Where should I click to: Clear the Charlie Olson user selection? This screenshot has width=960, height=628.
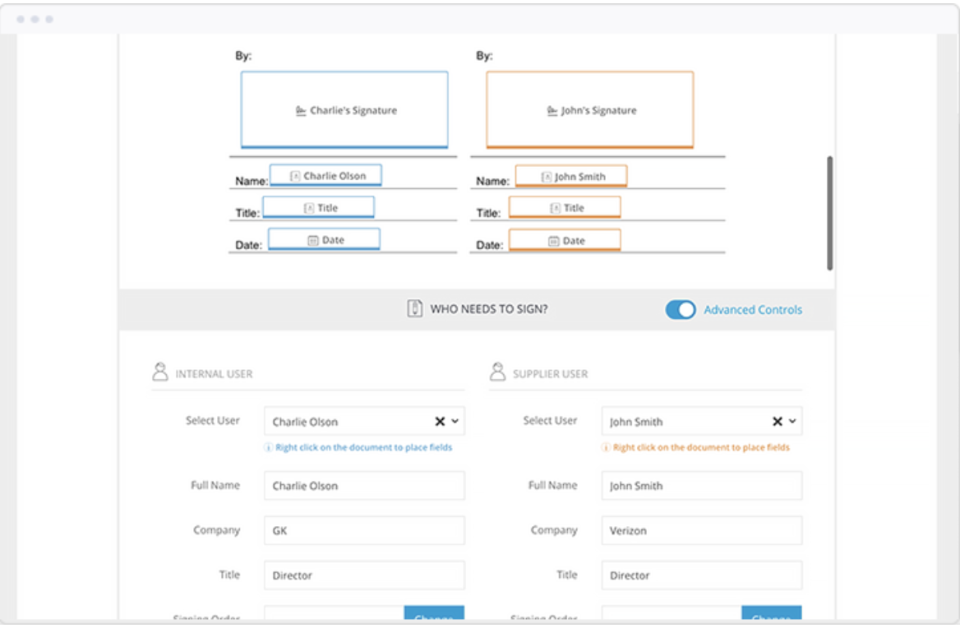pyautogui.click(x=440, y=422)
